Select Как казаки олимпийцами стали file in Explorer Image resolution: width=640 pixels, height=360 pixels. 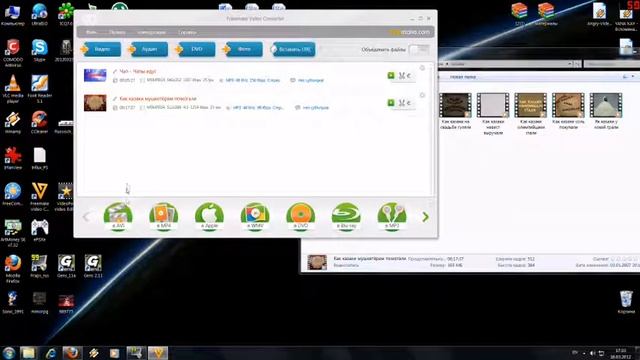pos(531,114)
